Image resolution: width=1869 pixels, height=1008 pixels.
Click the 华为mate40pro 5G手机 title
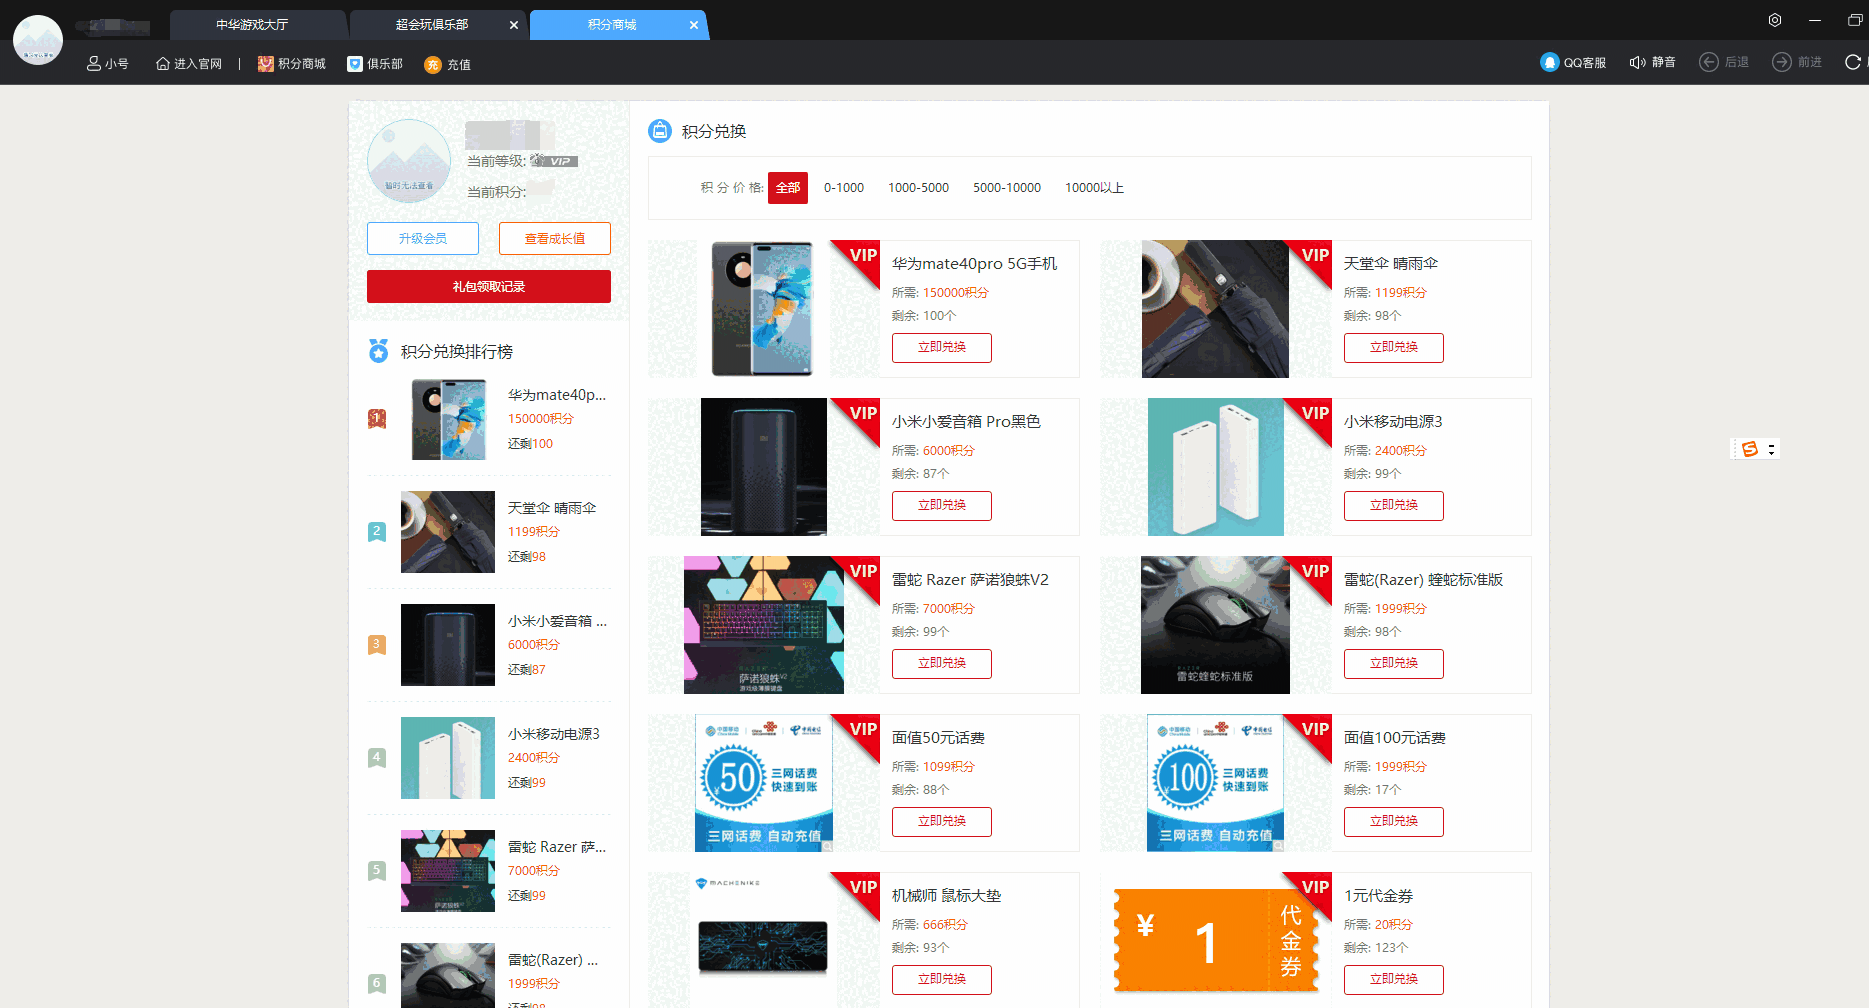tap(974, 264)
